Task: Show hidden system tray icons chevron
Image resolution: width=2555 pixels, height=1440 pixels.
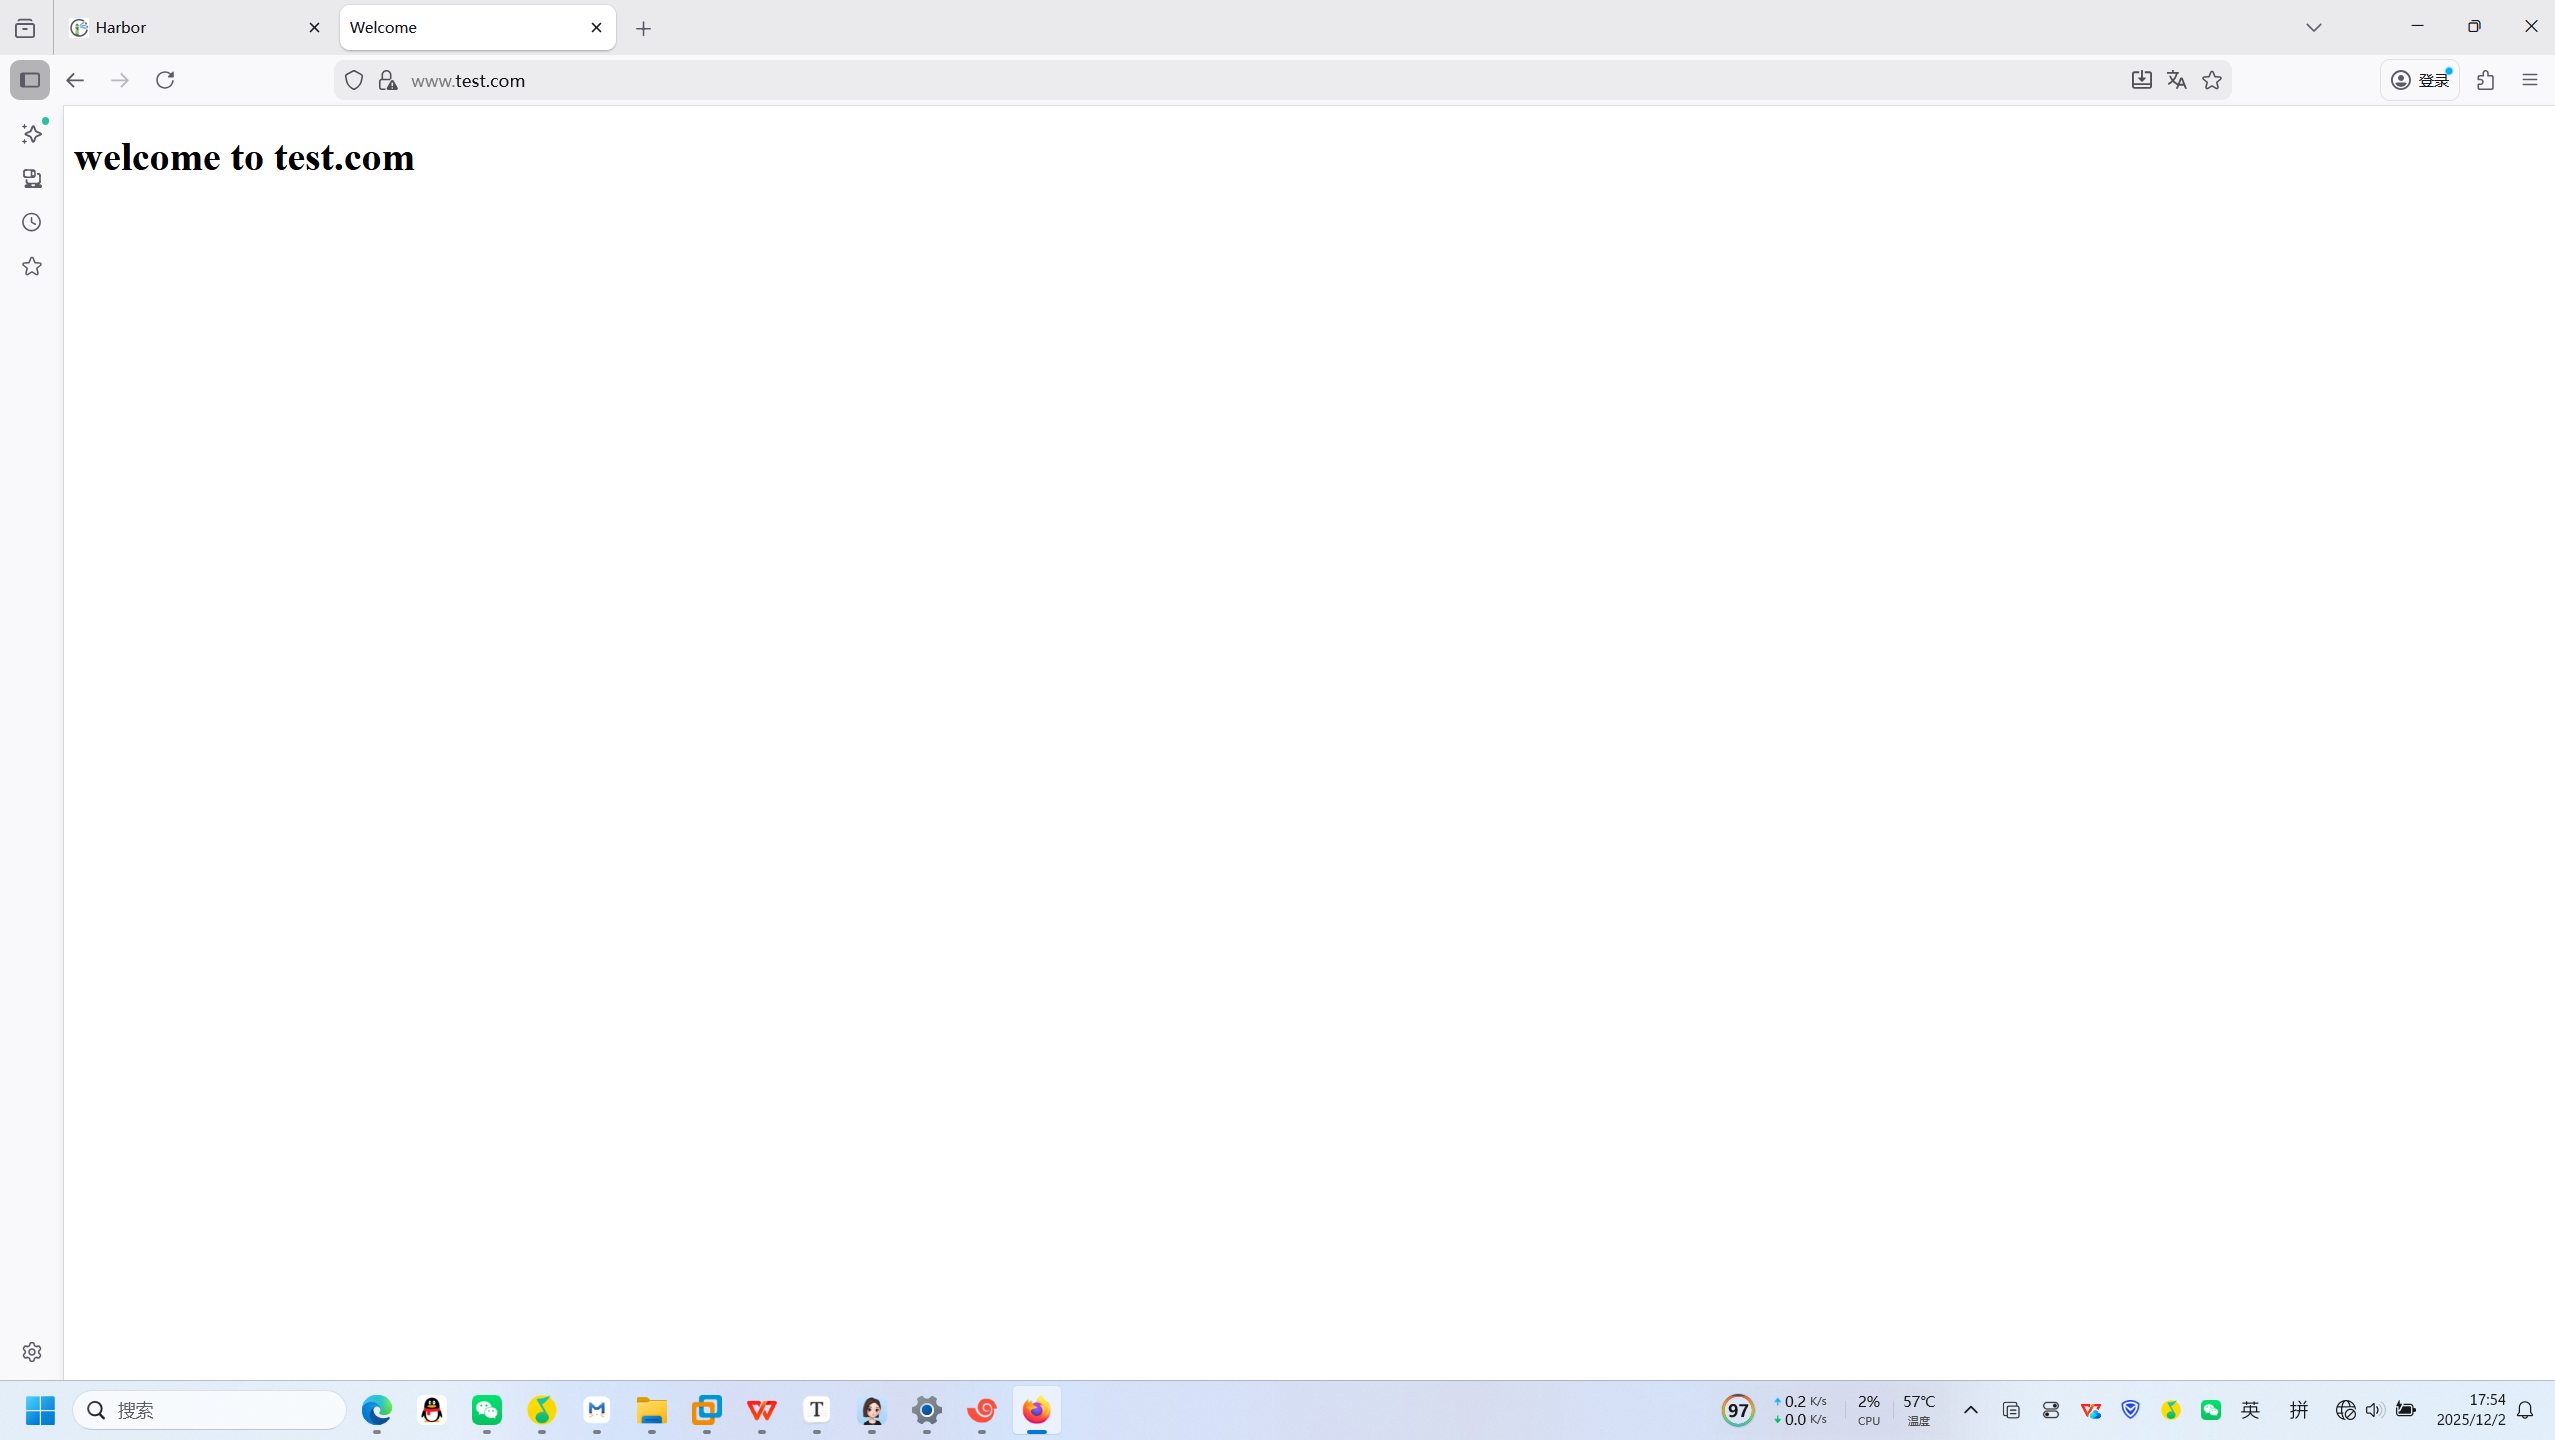Action: (x=1971, y=1410)
